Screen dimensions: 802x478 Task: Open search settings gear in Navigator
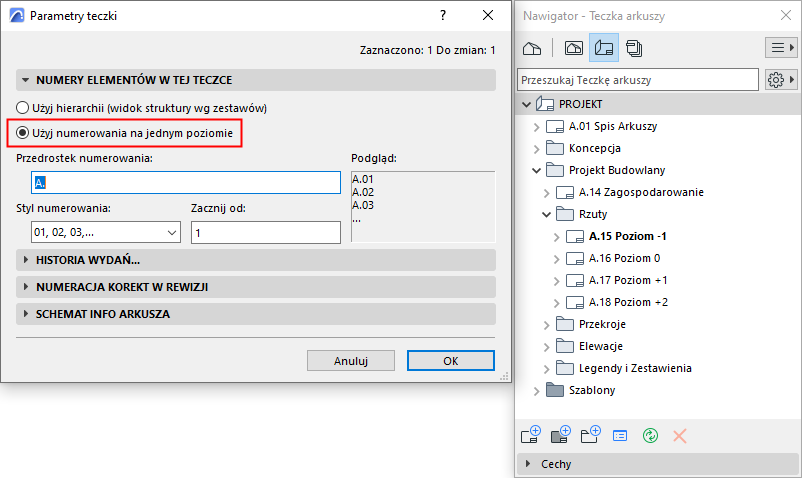[x=781, y=80]
